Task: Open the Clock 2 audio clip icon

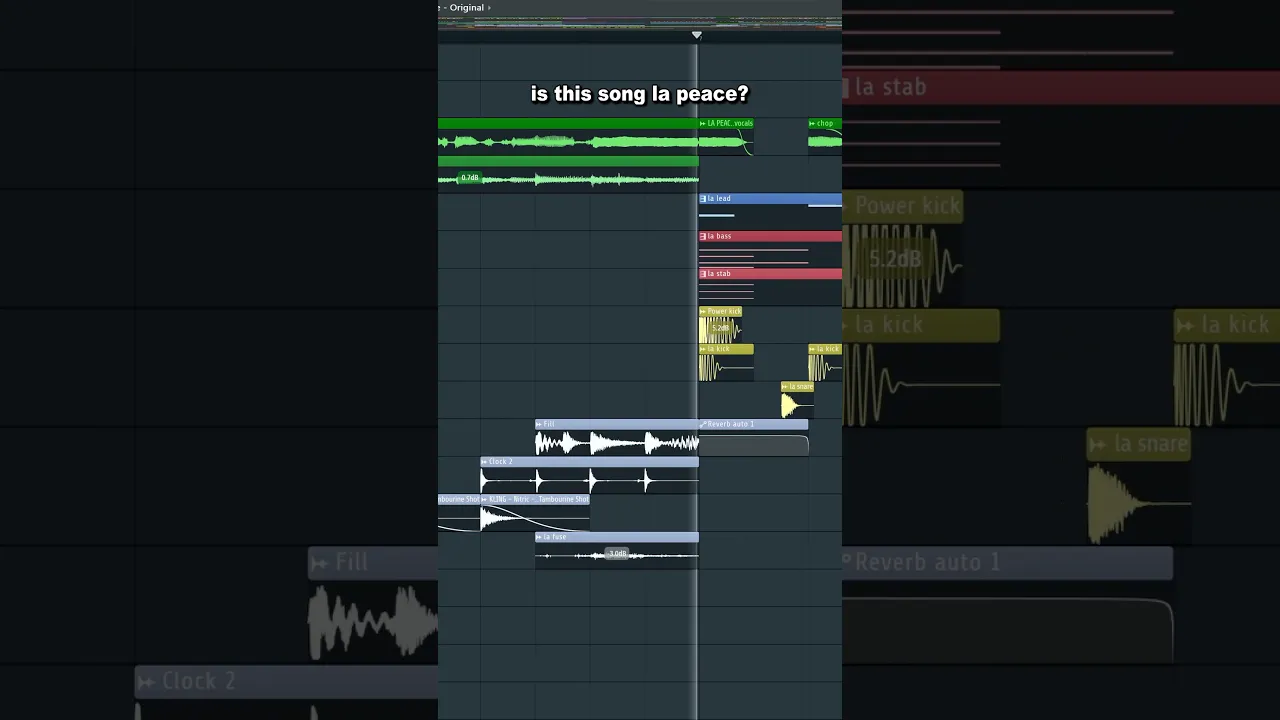Action: (x=485, y=462)
